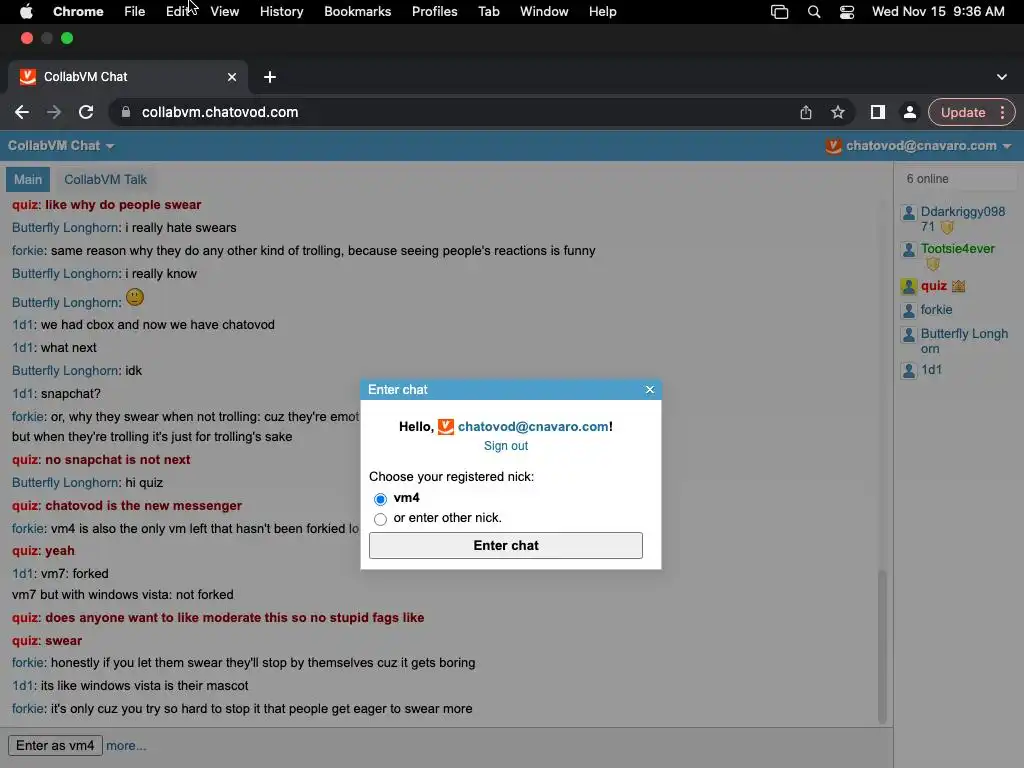This screenshot has width=1024, height=768.
Task: Open Control Center in menu bar
Action: click(847, 12)
